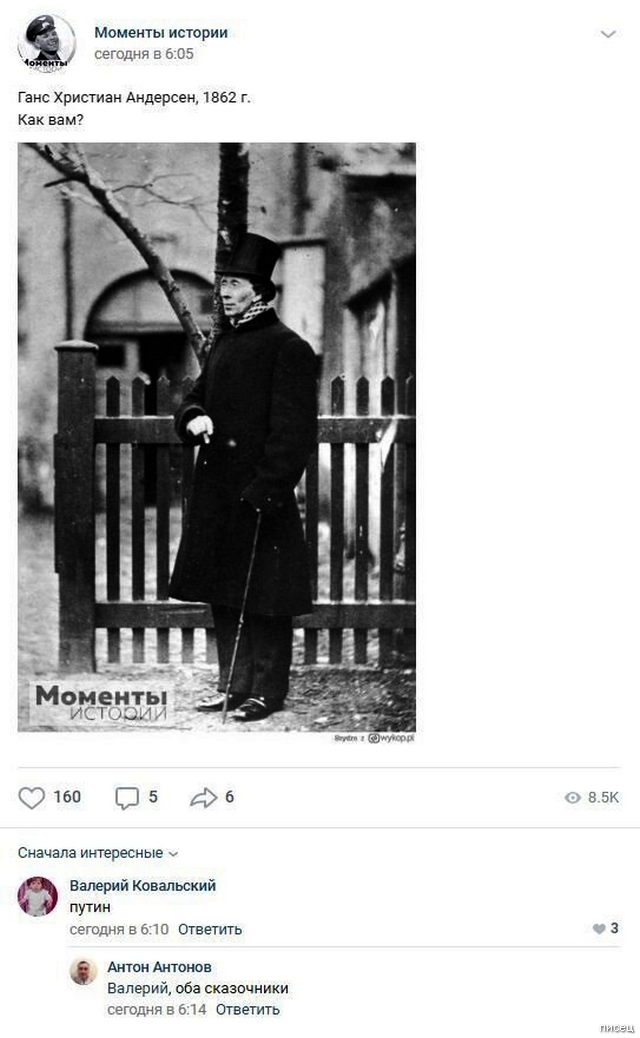The width and height of the screenshot is (640, 1038).
Task: Reply to Валерий Ковальский's comment
Action: pos(210,929)
